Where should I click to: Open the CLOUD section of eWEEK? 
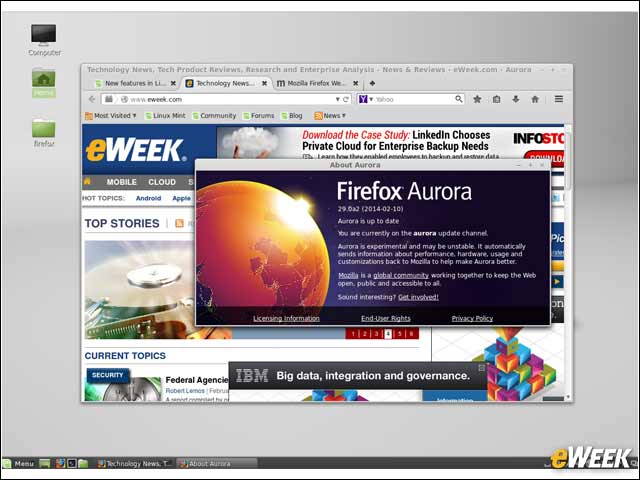(x=162, y=182)
